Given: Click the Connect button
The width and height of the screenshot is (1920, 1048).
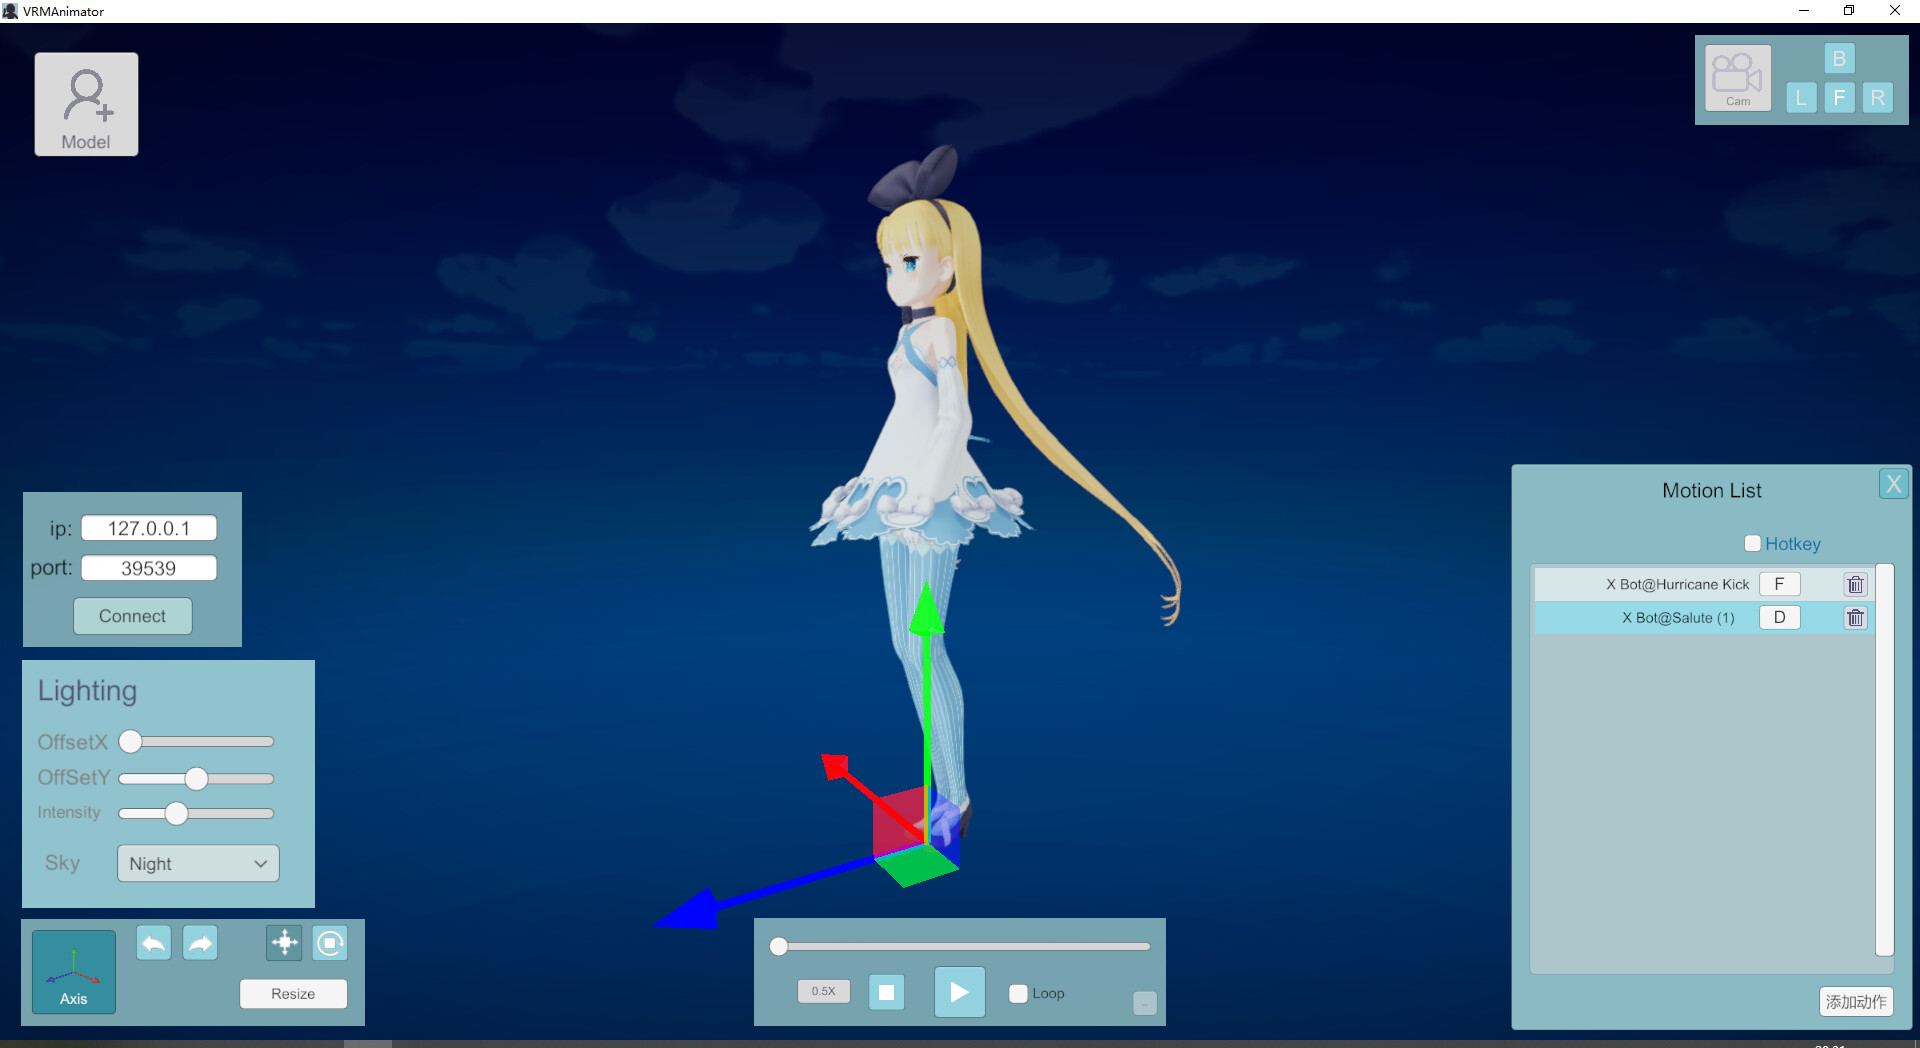Looking at the screenshot, I should click(x=132, y=616).
